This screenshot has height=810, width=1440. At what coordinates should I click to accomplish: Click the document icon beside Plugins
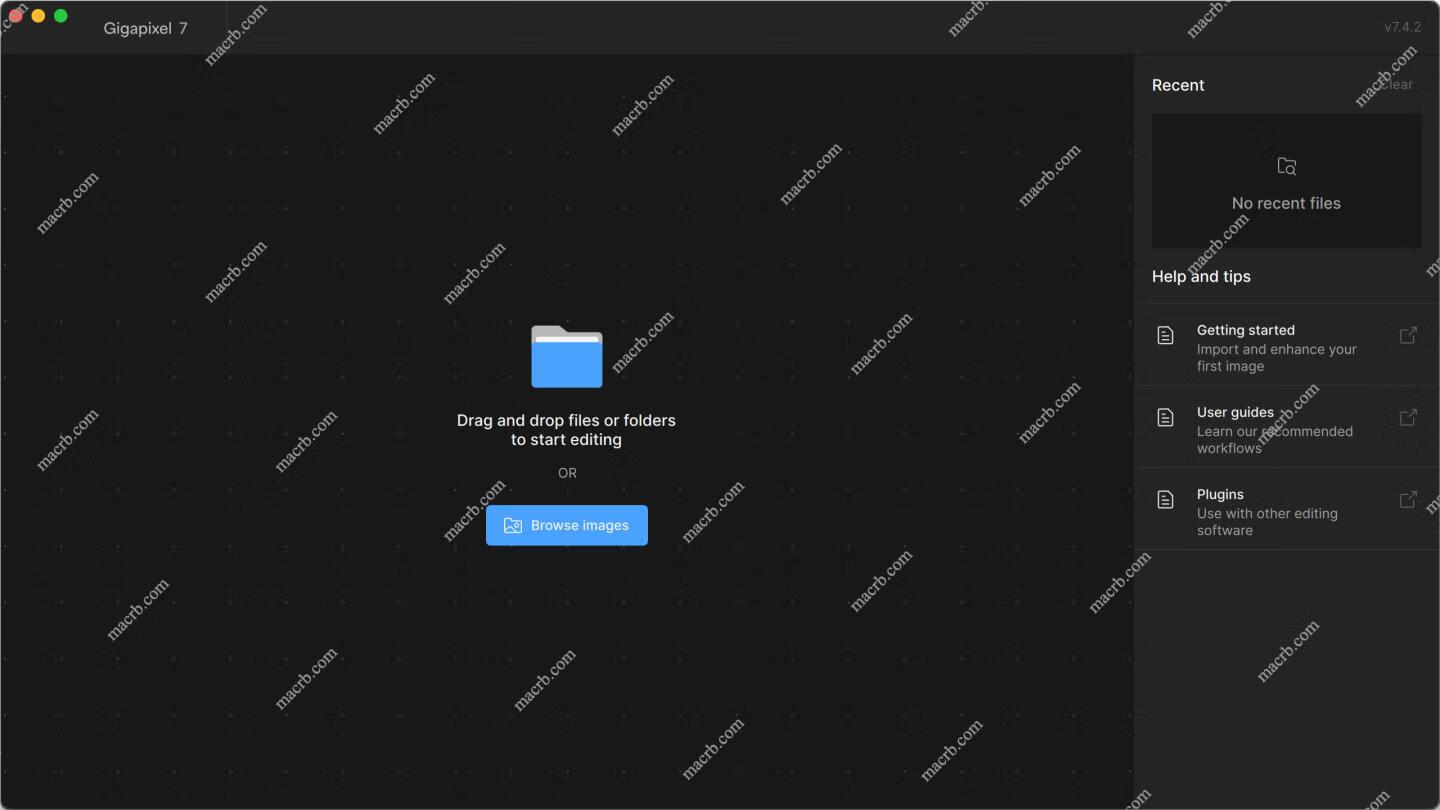tap(1165, 499)
